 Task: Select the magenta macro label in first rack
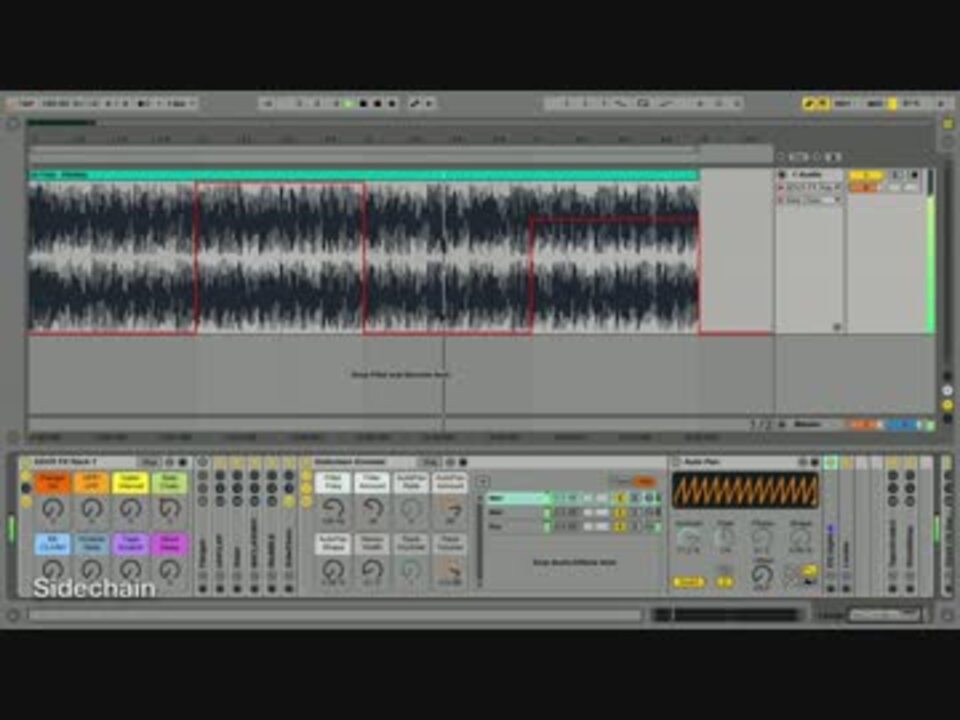pyautogui.click(x=170, y=544)
